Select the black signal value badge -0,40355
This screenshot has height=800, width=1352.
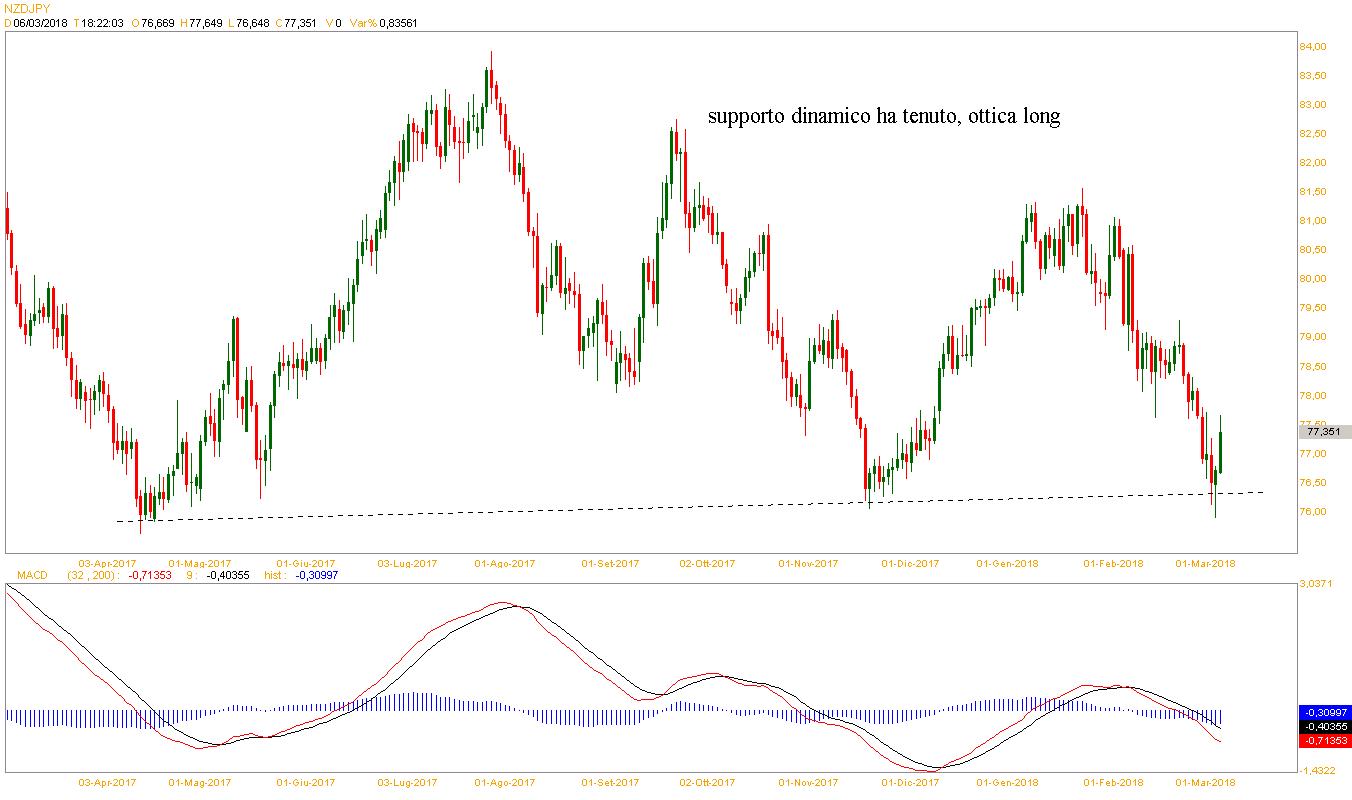click(1324, 725)
